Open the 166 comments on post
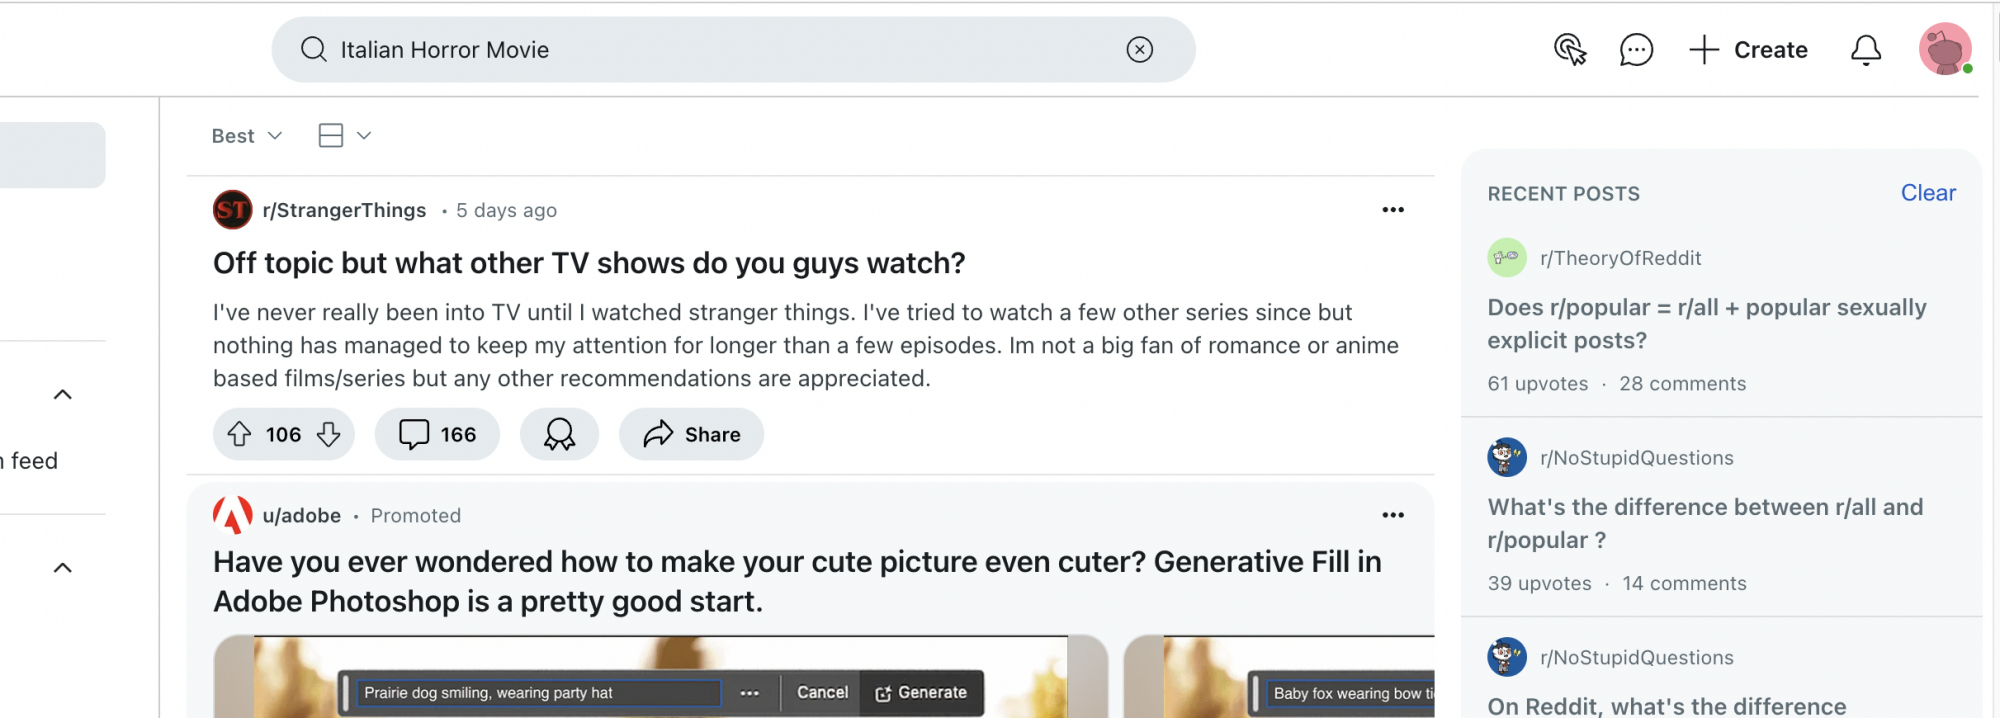 click(437, 434)
